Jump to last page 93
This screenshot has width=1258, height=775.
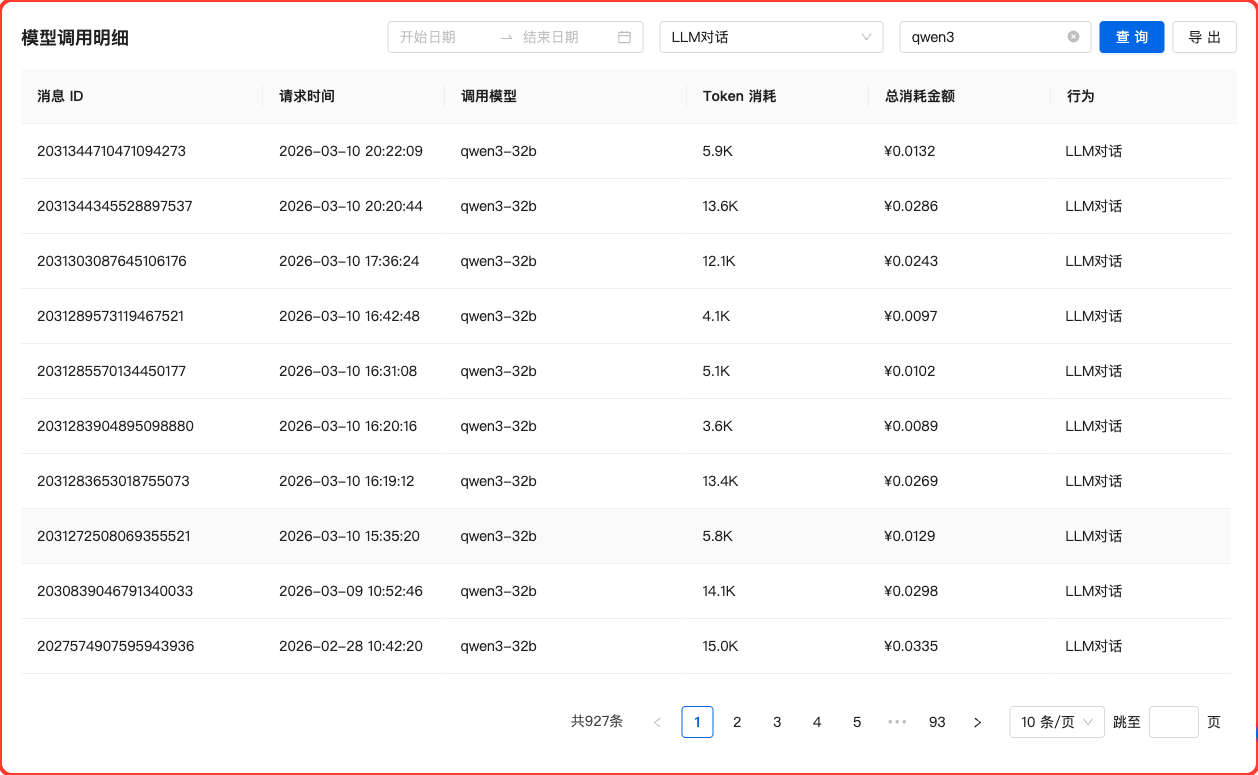937,722
